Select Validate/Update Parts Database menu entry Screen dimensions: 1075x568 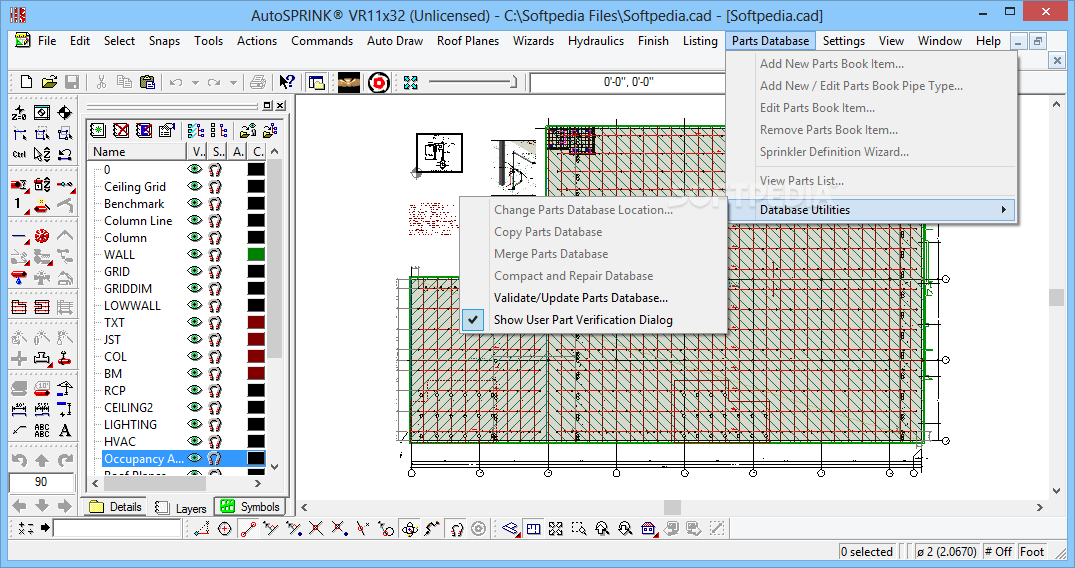pyautogui.click(x=581, y=298)
